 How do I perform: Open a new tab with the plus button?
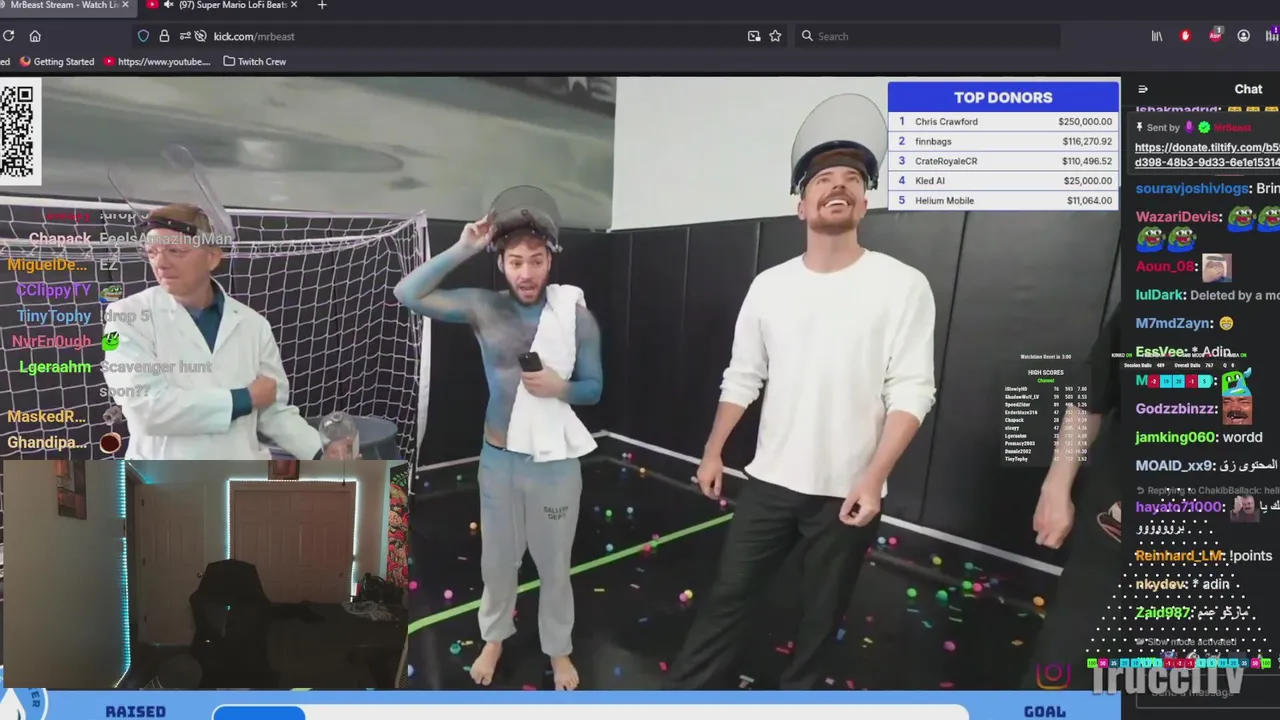click(x=321, y=5)
